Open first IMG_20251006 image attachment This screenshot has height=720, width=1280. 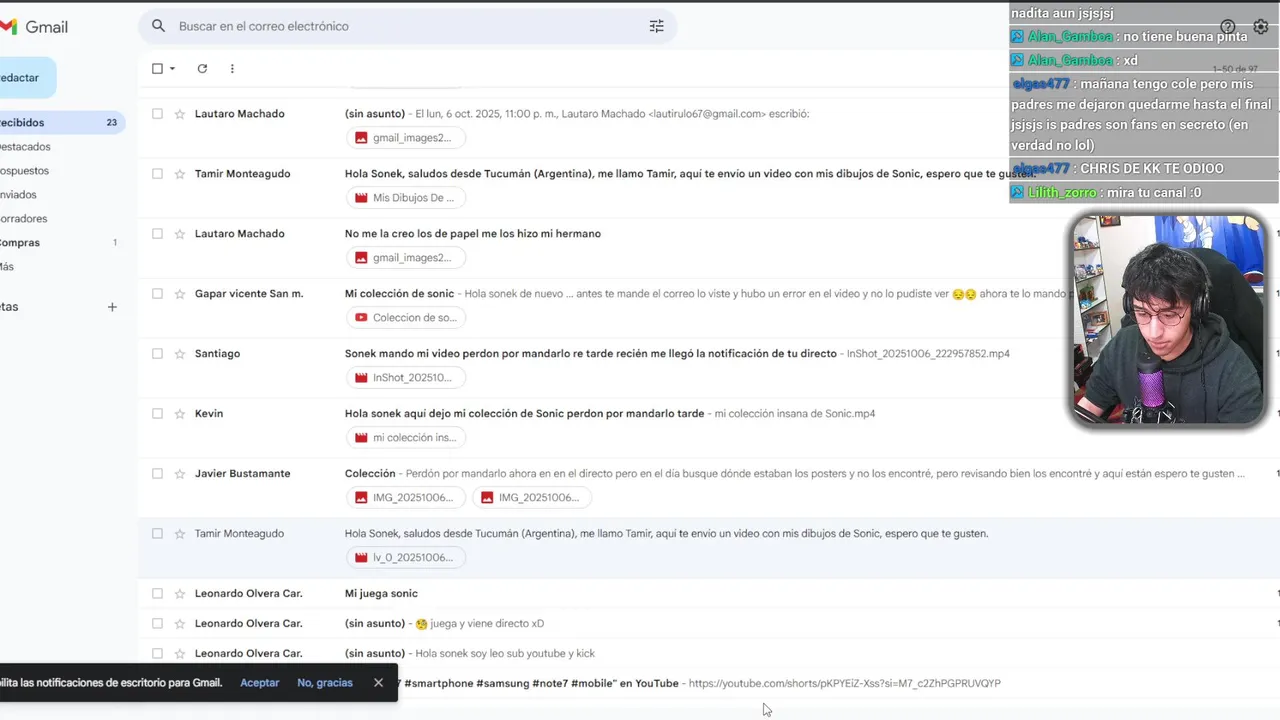click(x=406, y=498)
